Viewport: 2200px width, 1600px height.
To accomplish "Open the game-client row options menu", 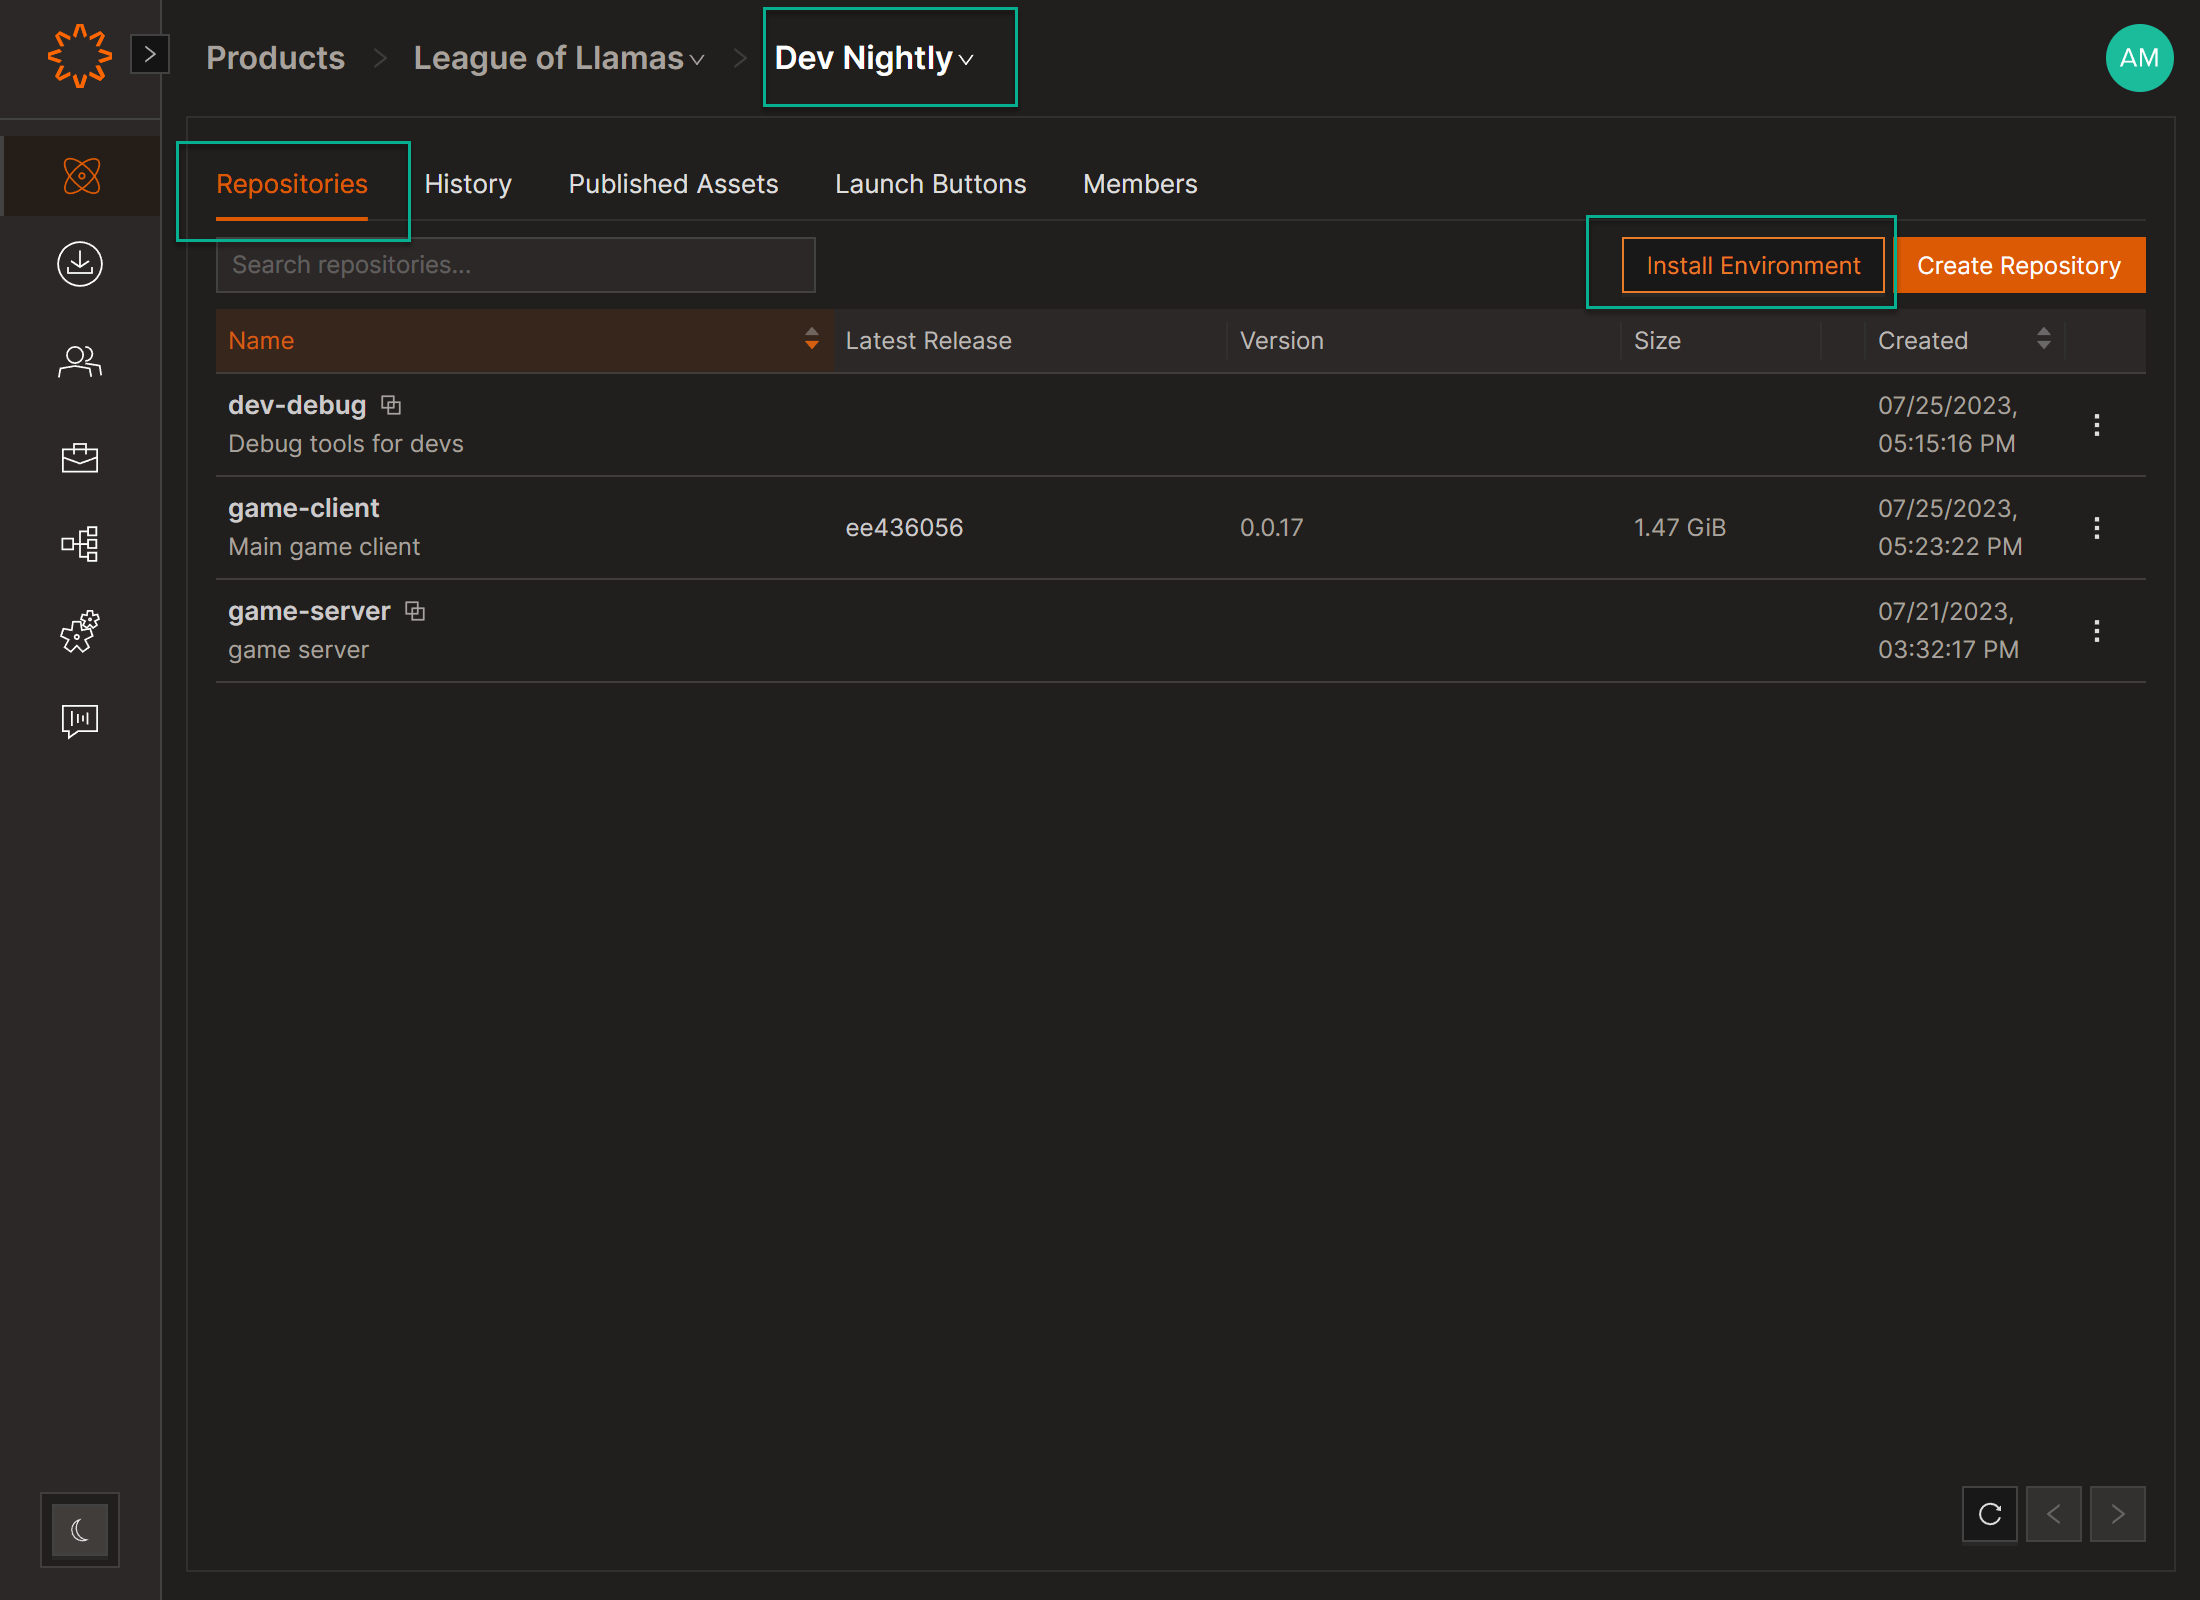I will [2096, 528].
